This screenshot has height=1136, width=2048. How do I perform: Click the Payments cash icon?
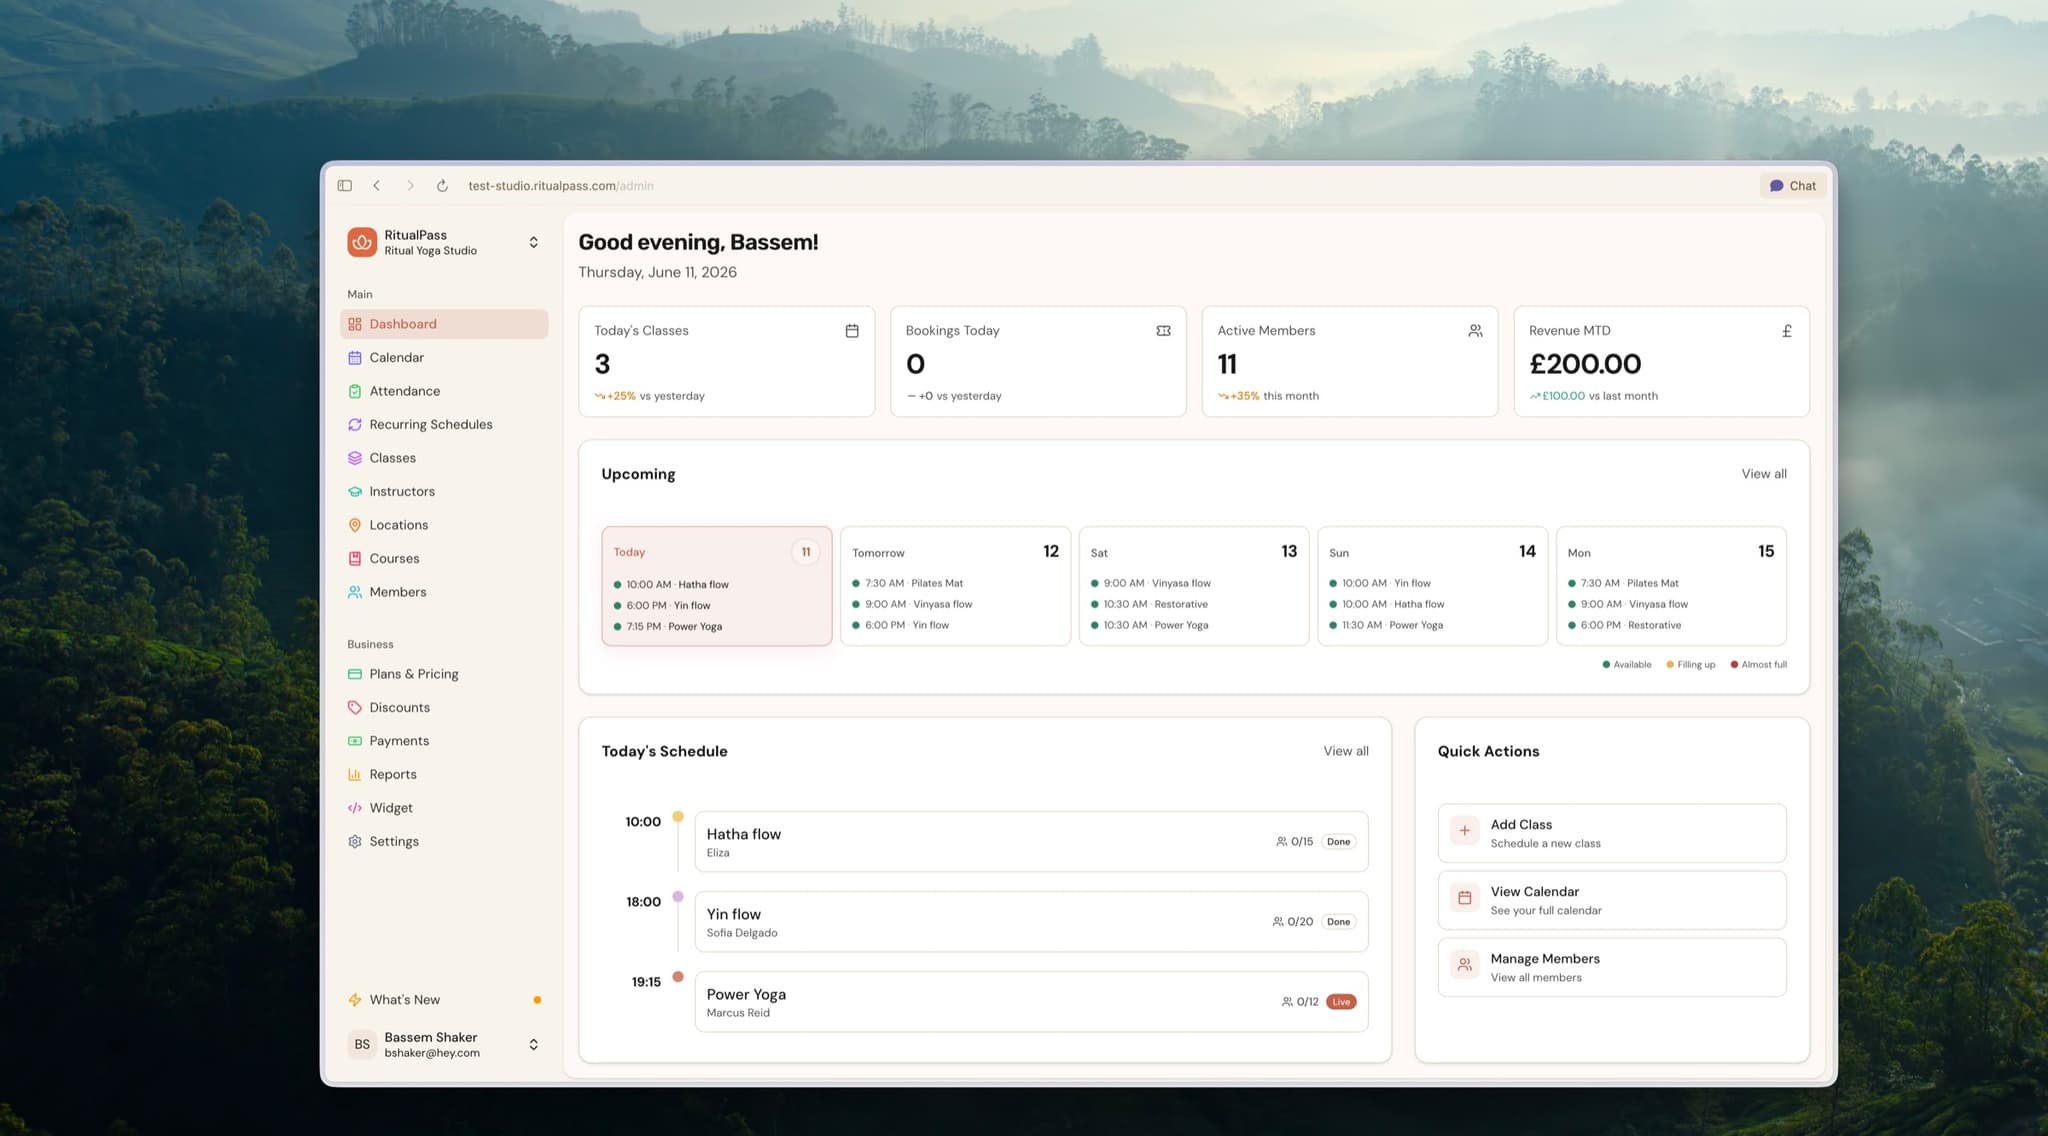click(355, 741)
